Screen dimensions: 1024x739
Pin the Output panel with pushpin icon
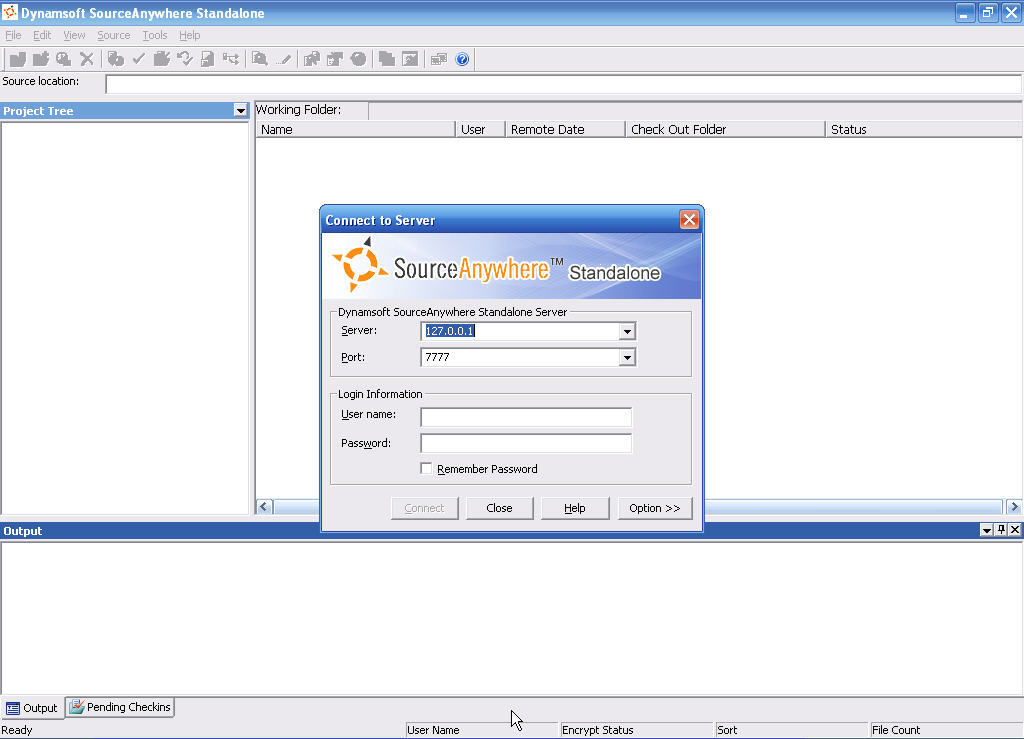[1001, 530]
